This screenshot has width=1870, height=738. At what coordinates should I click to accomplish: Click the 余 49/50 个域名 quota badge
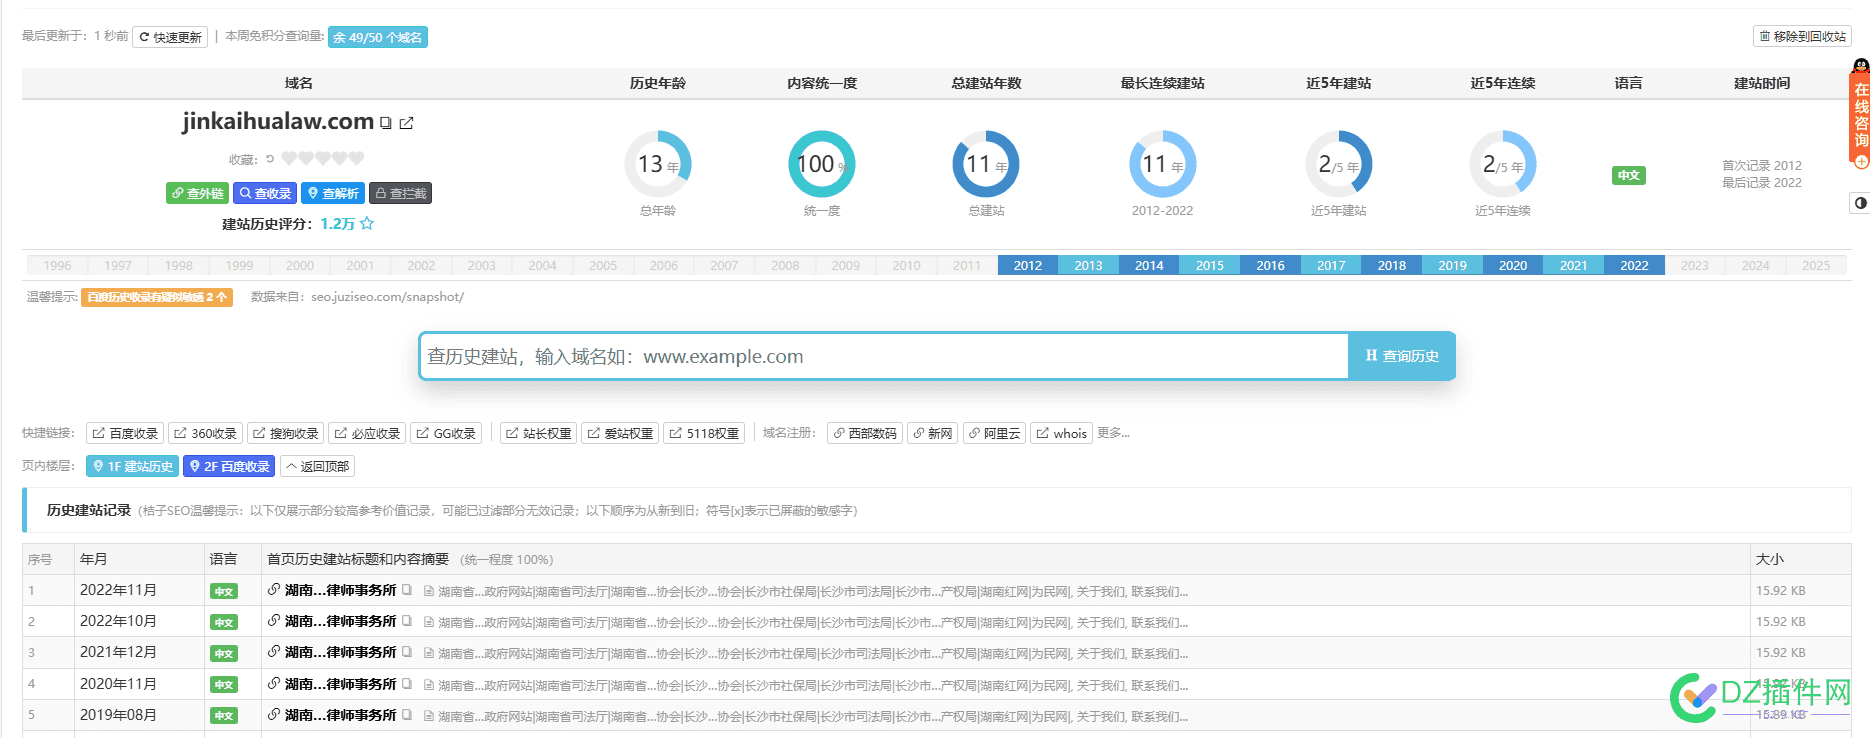pyautogui.click(x=378, y=37)
